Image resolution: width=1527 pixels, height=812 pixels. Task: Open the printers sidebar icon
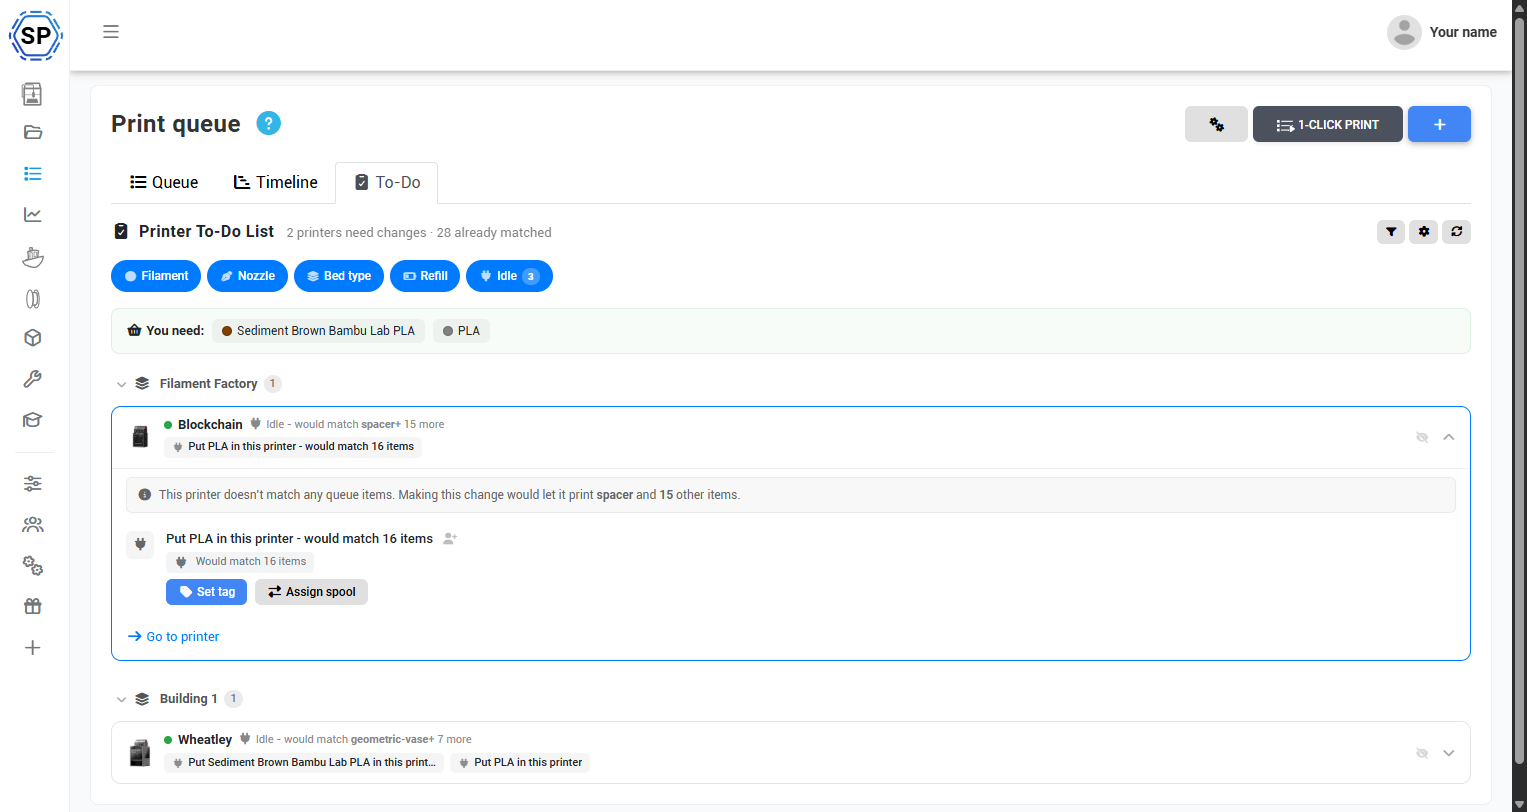tap(32, 94)
